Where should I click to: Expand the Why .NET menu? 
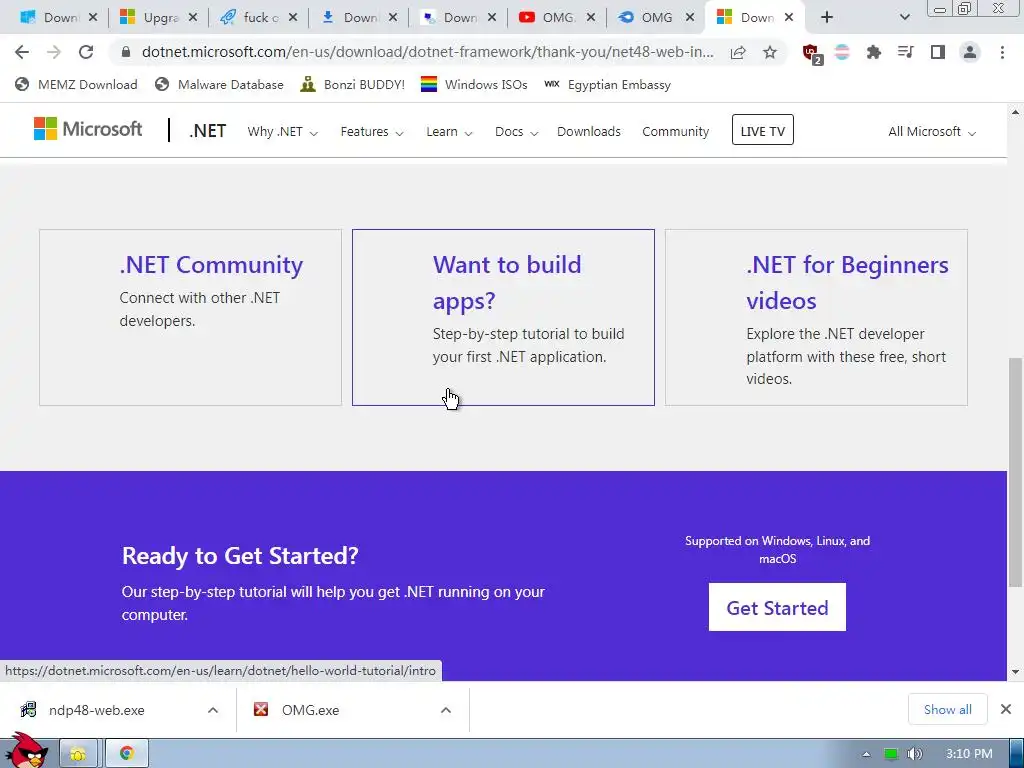[282, 132]
